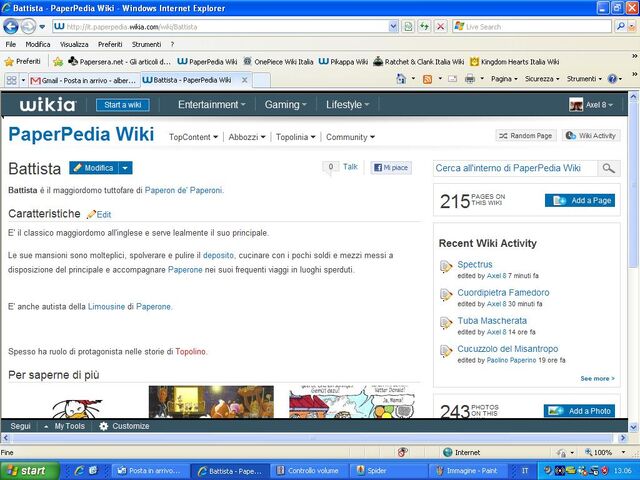Image resolution: width=640 pixels, height=480 pixels.
Task: Click the page vertical scrollbar thumb
Action: 633,184
